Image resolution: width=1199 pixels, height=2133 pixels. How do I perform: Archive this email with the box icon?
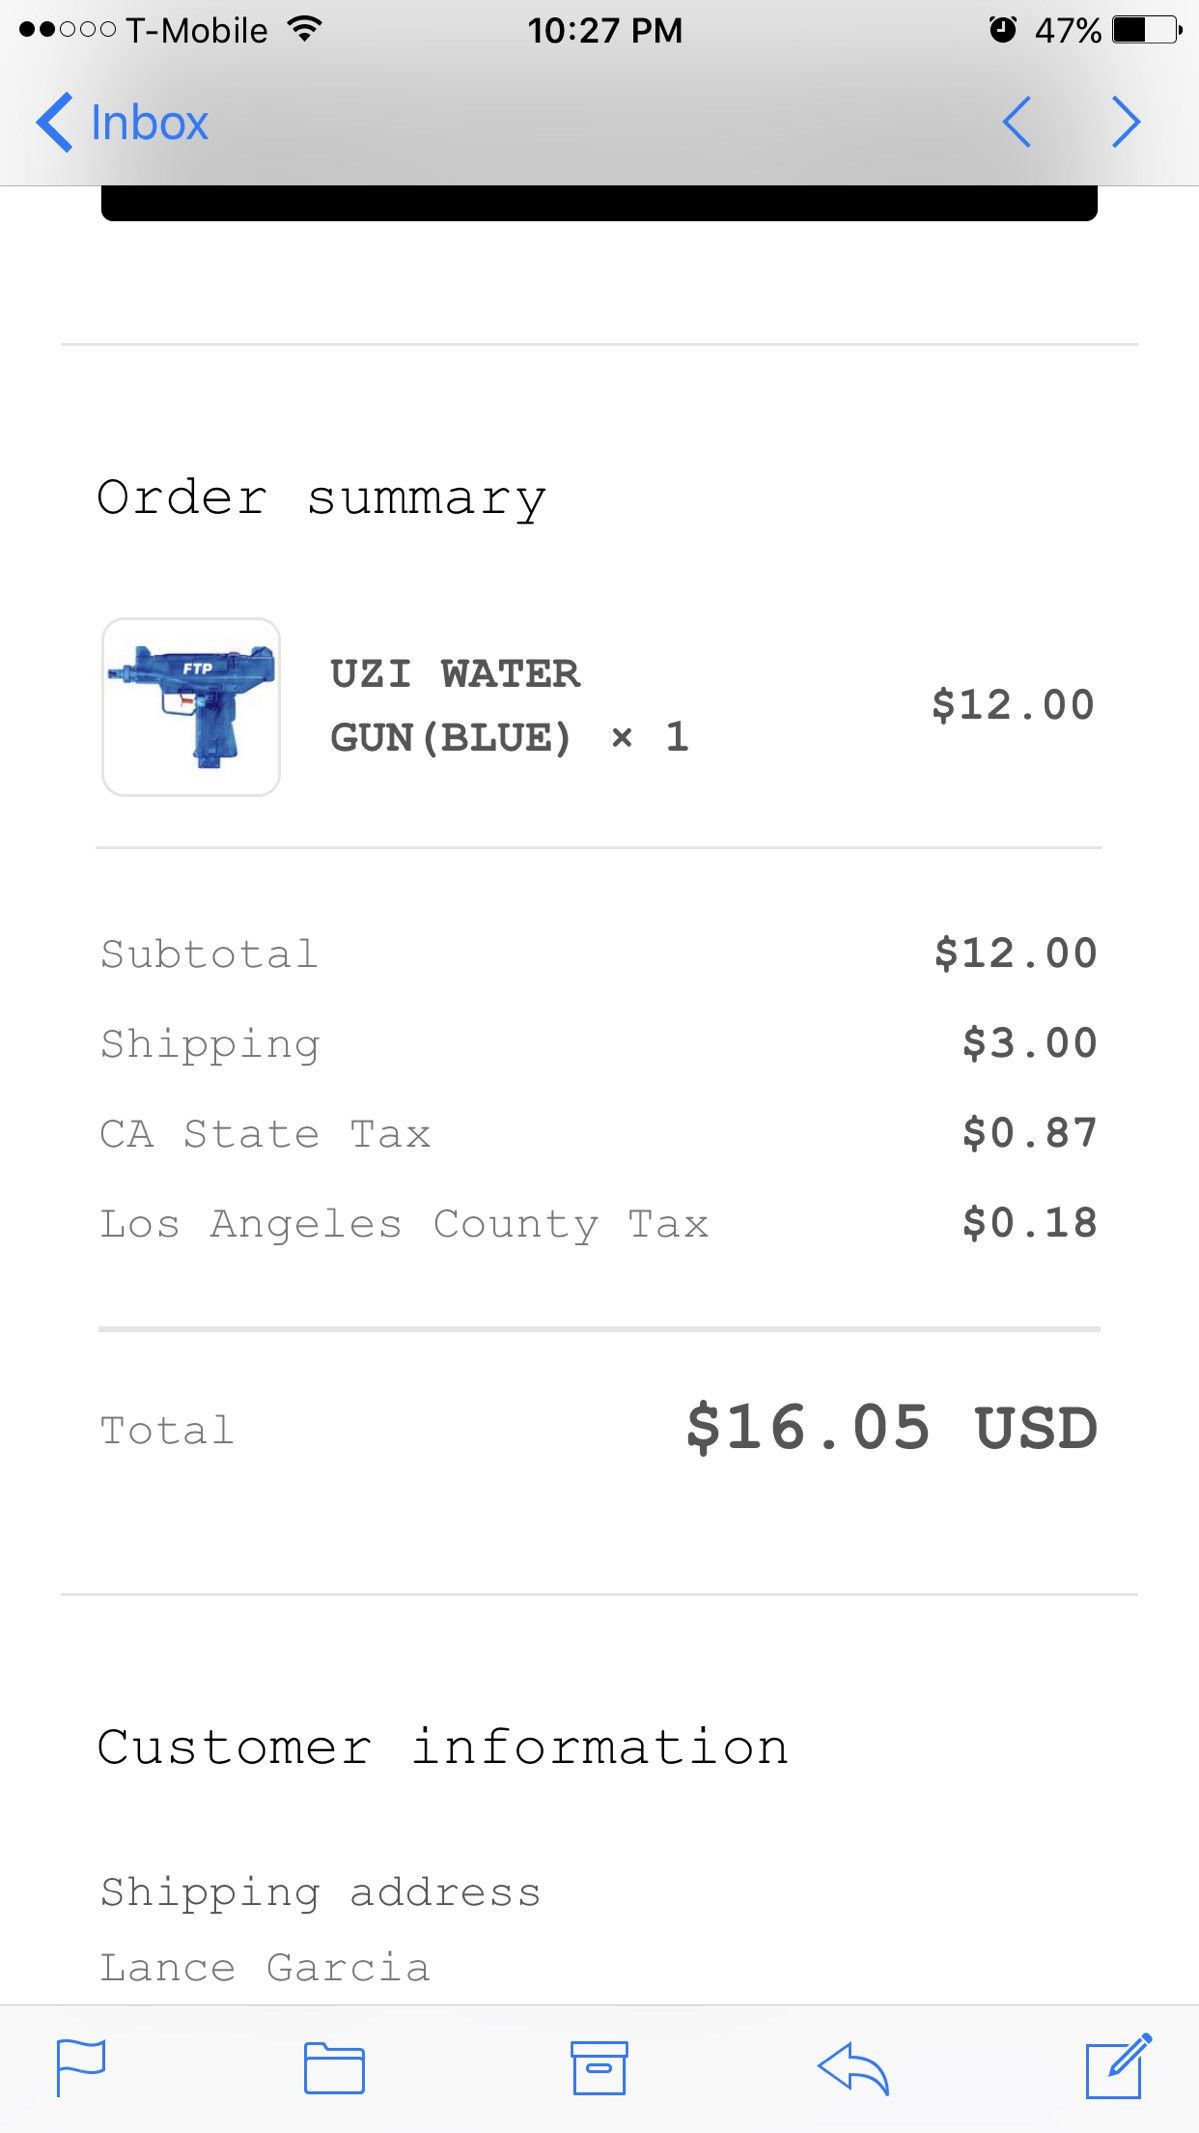click(599, 2067)
